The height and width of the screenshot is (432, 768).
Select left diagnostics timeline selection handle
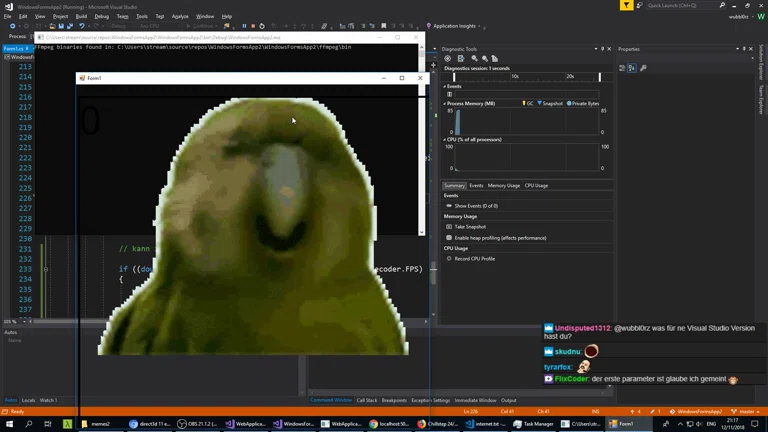coord(454,77)
